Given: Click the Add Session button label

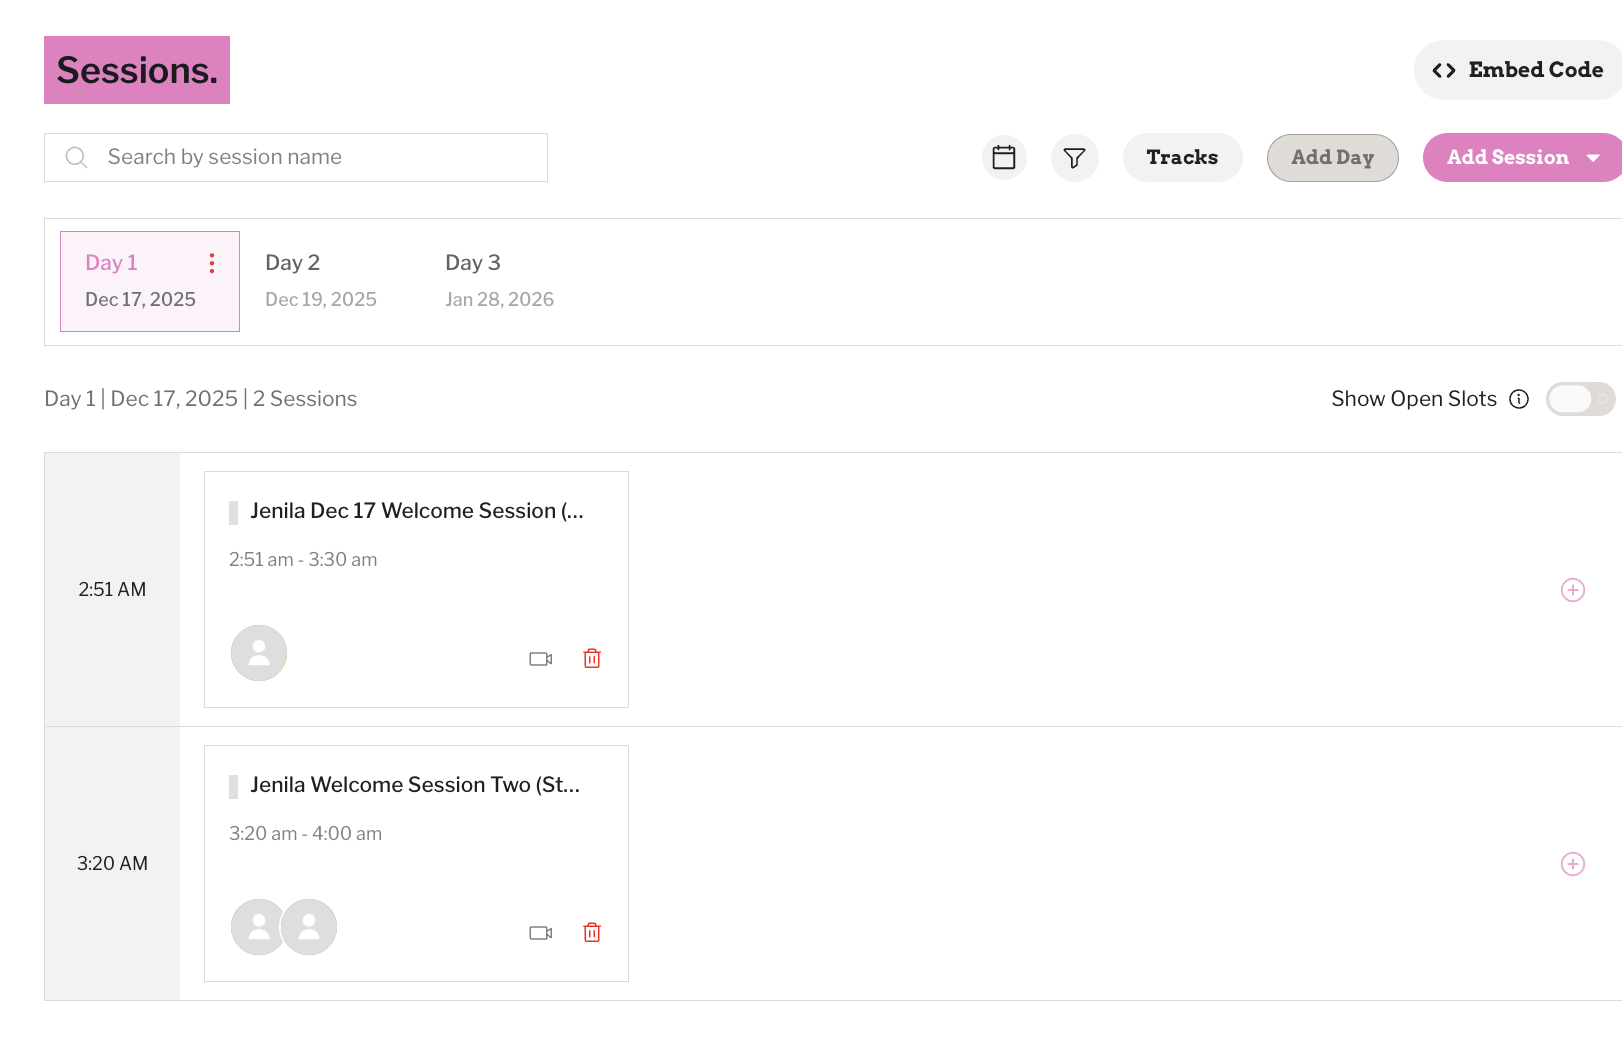Looking at the screenshot, I should click(x=1508, y=157).
